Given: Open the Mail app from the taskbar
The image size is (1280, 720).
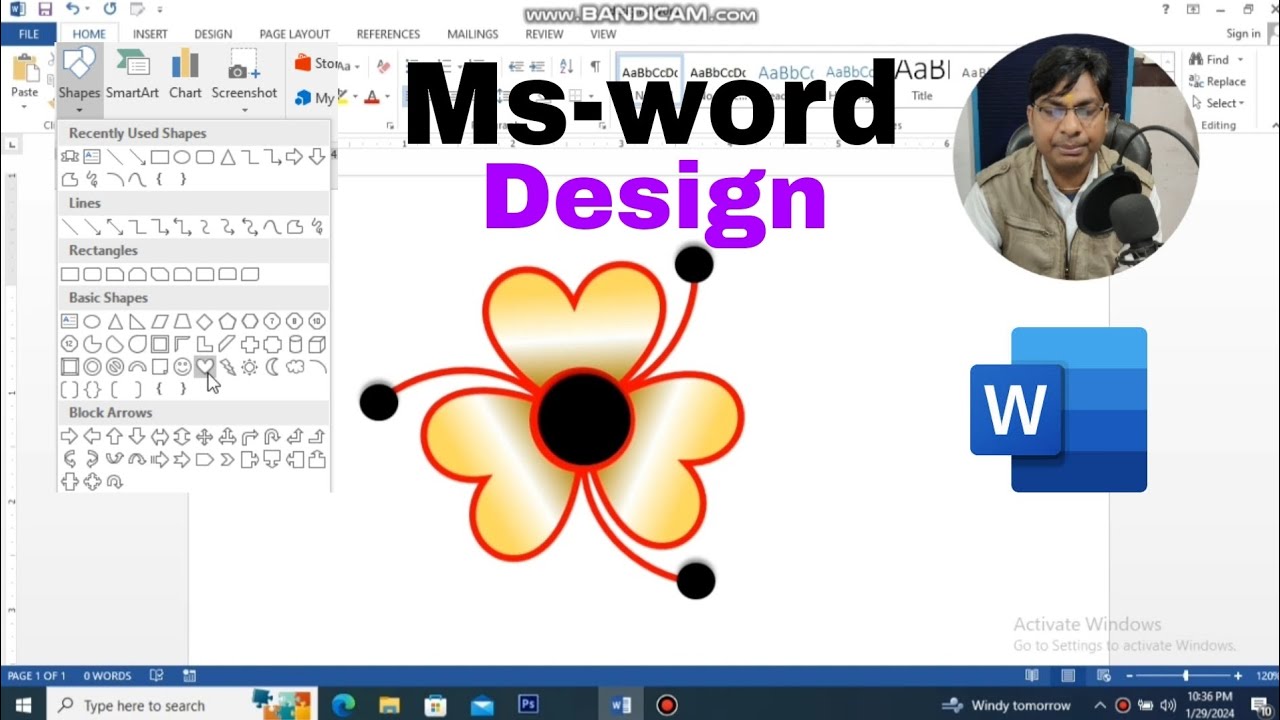Looking at the screenshot, I should coord(482,705).
